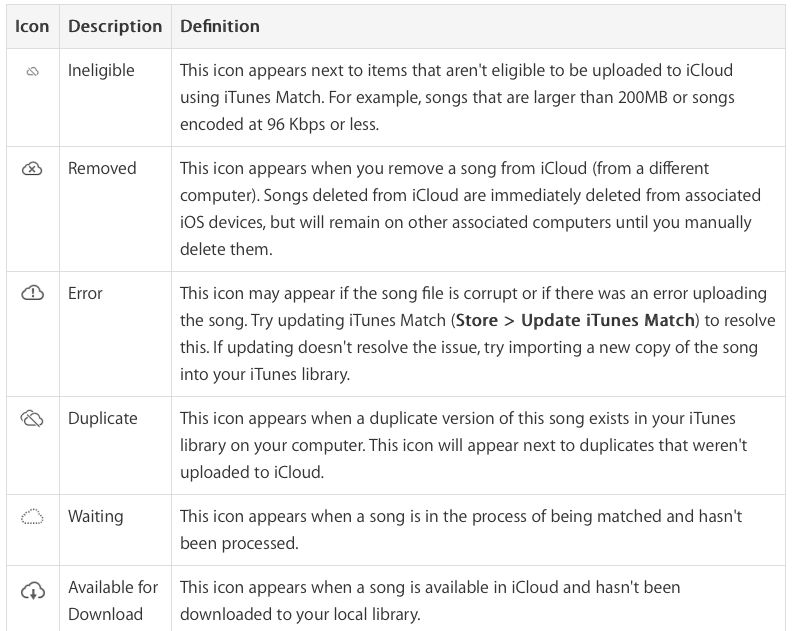Select the Waiting description label
Image resolution: width=792 pixels, height=631 pixels.
(95, 516)
